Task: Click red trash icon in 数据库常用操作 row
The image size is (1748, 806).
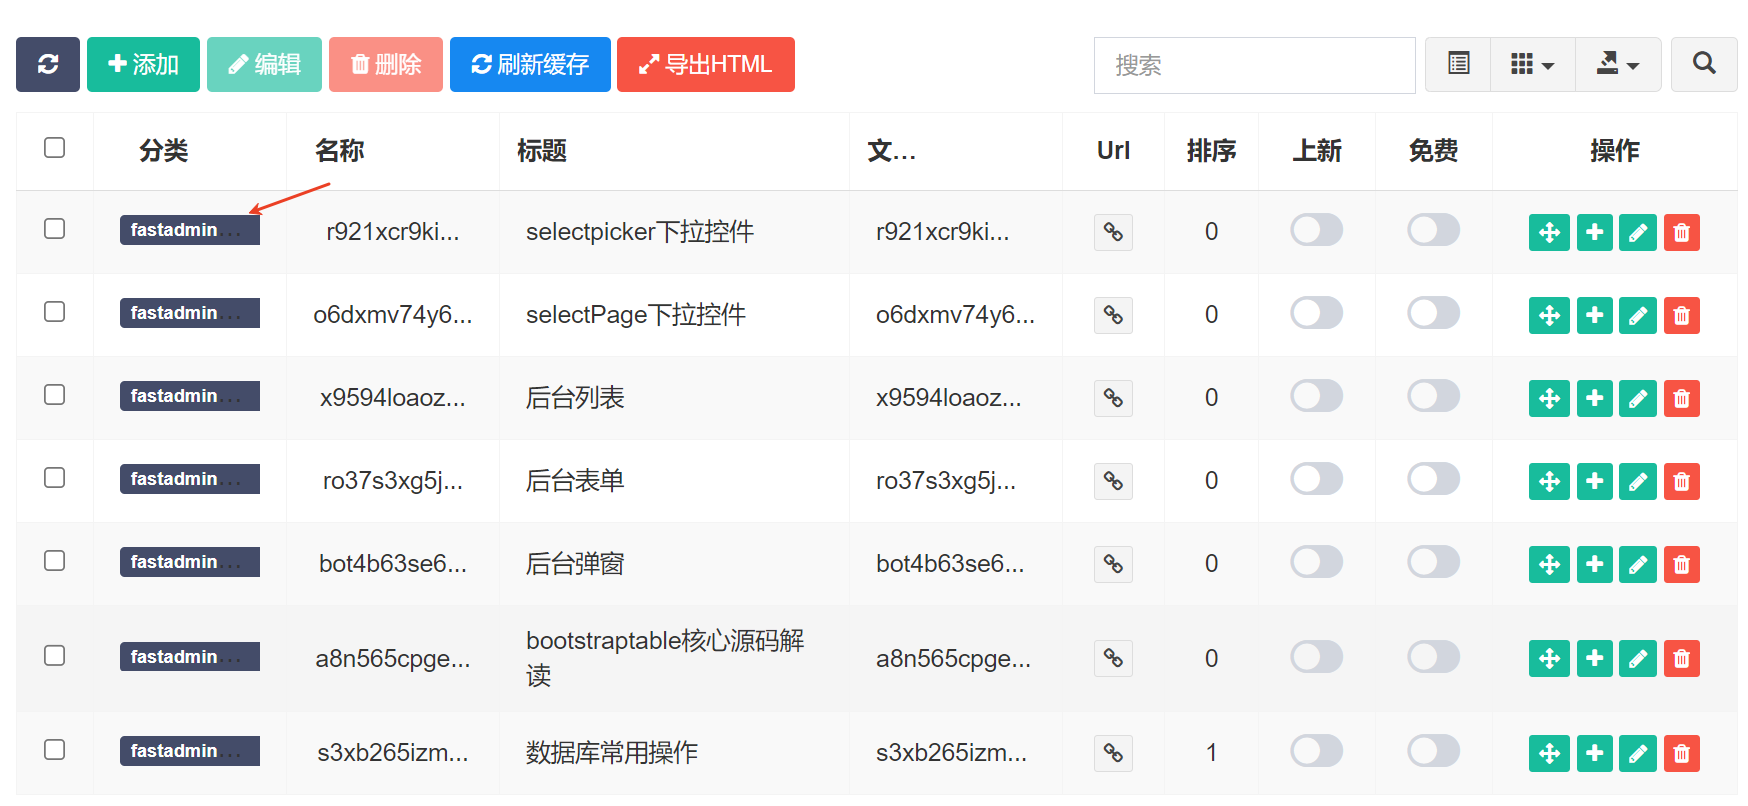Action: 1681,753
